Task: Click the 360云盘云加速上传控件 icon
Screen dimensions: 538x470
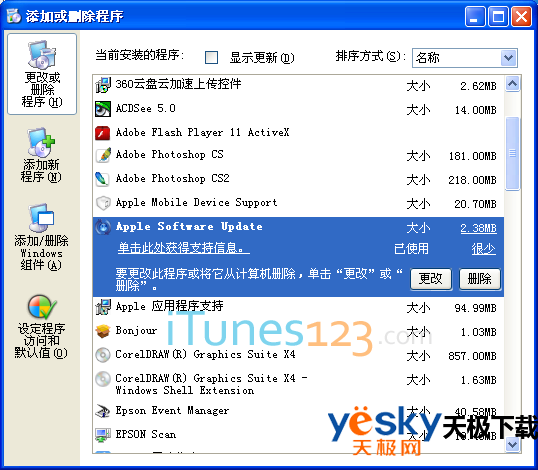Action: (x=103, y=85)
